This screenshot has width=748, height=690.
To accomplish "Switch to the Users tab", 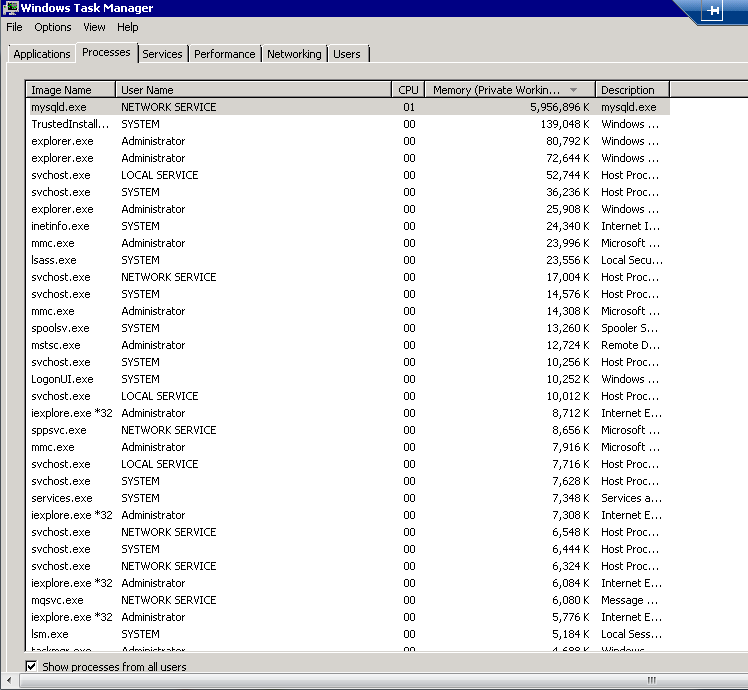I will [347, 54].
